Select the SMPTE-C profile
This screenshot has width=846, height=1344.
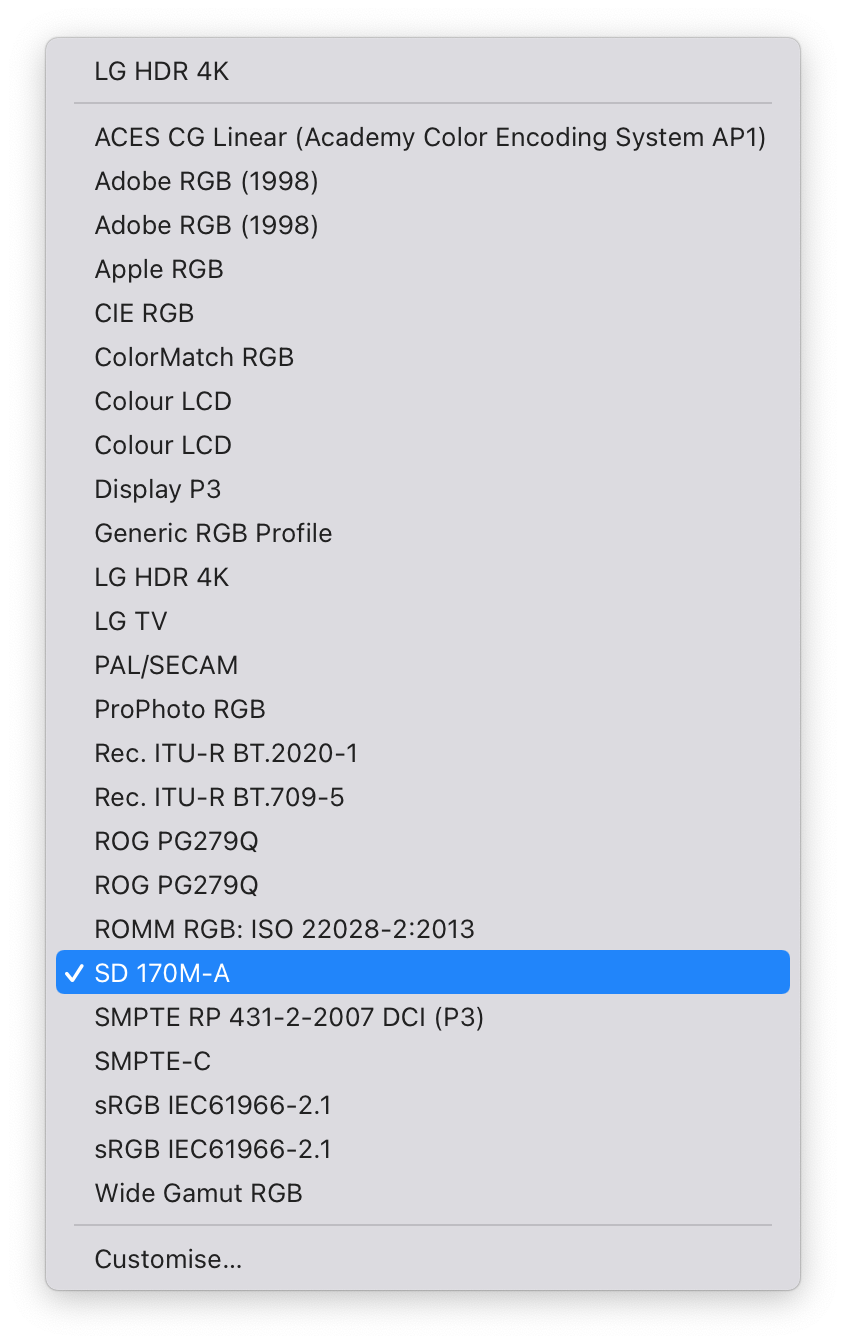[x=153, y=1061]
